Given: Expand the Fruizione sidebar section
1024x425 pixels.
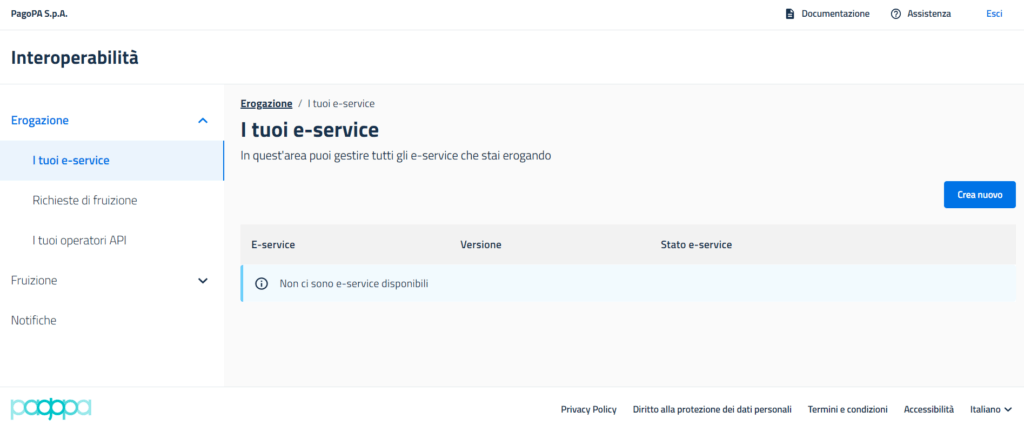Looking at the screenshot, I should [203, 281].
